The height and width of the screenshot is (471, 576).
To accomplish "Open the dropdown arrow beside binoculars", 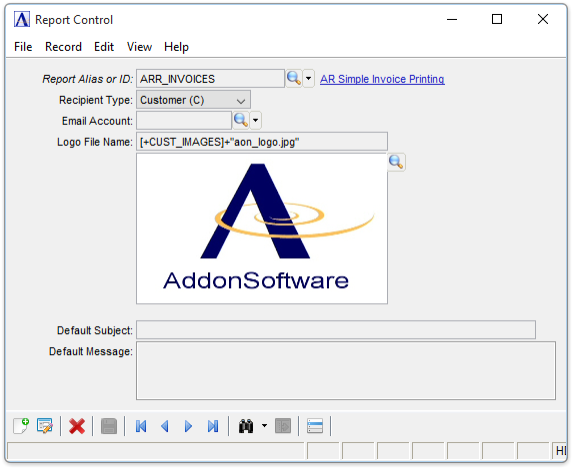I will (x=264, y=426).
